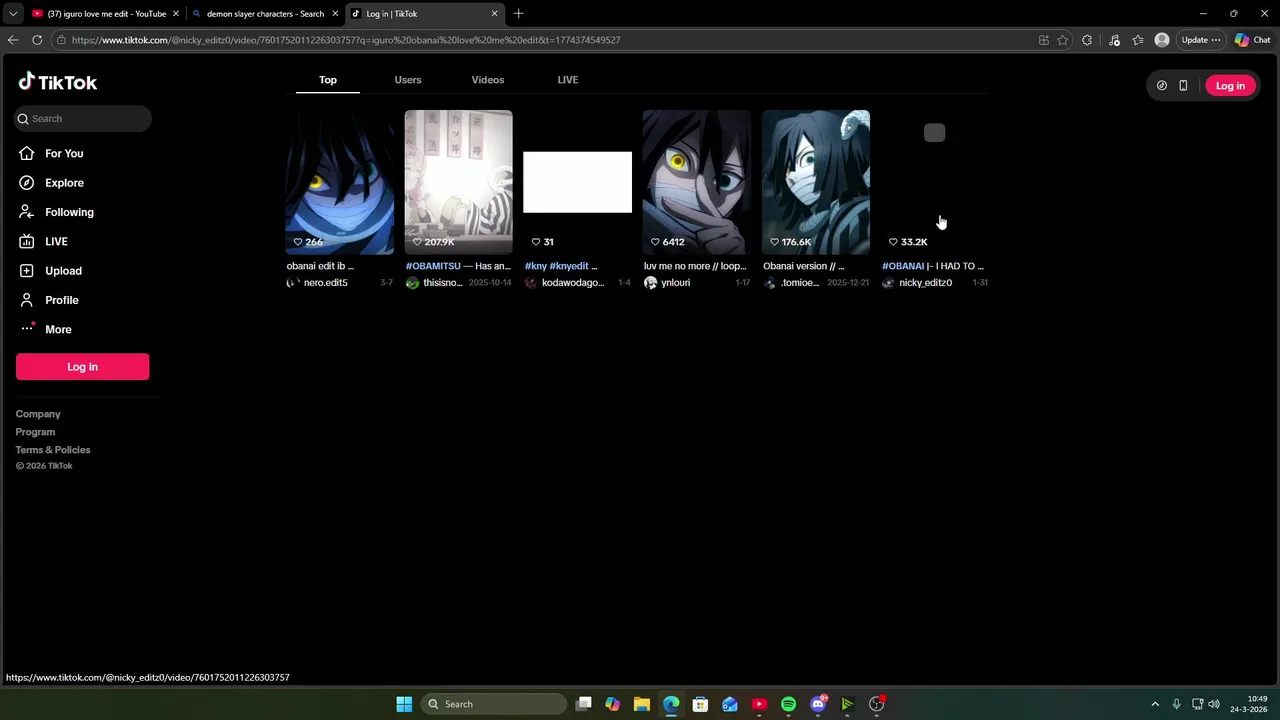Click the pink sidebar Log in button
The height and width of the screenshot is (720, 1280).
click(82, 367)
